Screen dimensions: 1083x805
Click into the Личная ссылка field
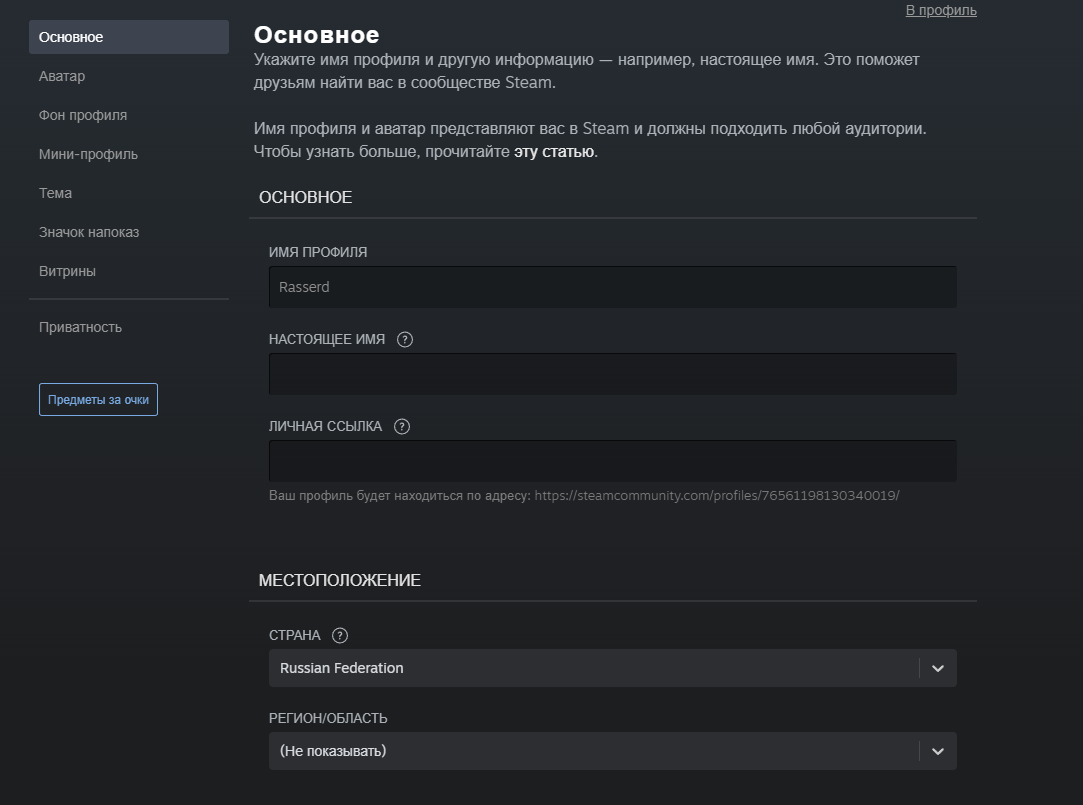(x=612, y=461)
